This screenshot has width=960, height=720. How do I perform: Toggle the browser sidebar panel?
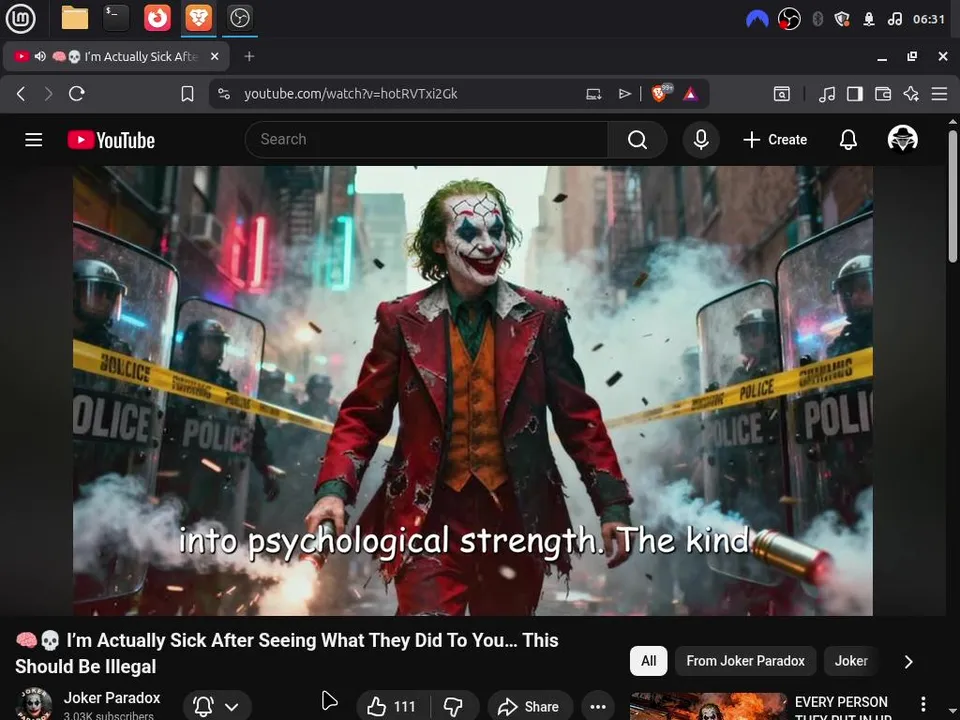[x=855, y=94]
